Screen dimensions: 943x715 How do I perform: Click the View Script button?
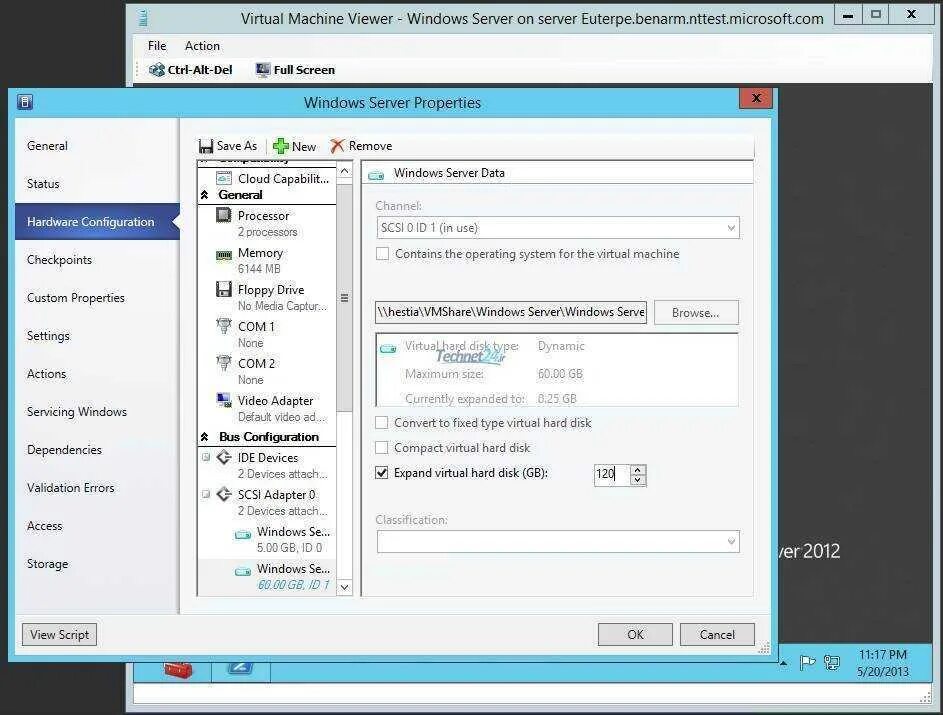(x=60, y=634)
